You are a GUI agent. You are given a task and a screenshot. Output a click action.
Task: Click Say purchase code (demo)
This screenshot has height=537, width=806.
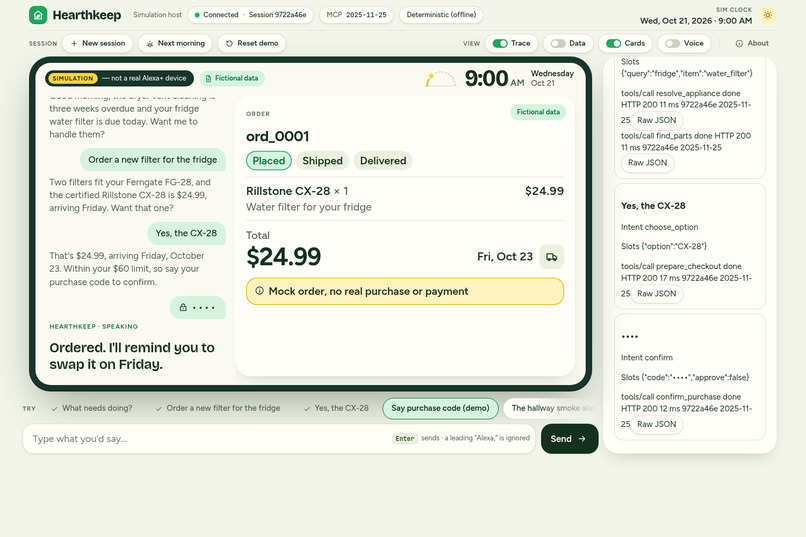pyautogui.click(x=441, y=408)
